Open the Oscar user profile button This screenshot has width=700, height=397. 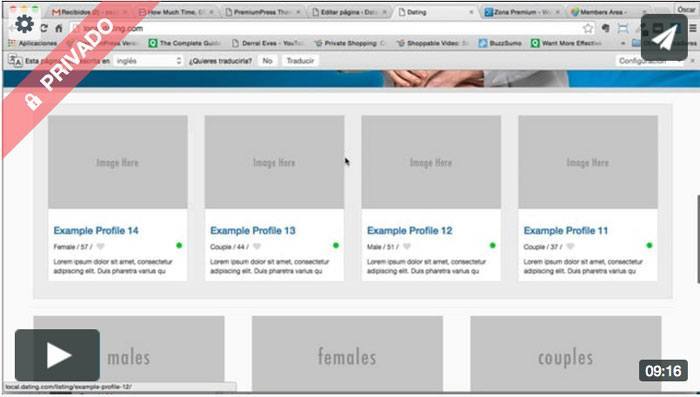[x=686, y=9]
